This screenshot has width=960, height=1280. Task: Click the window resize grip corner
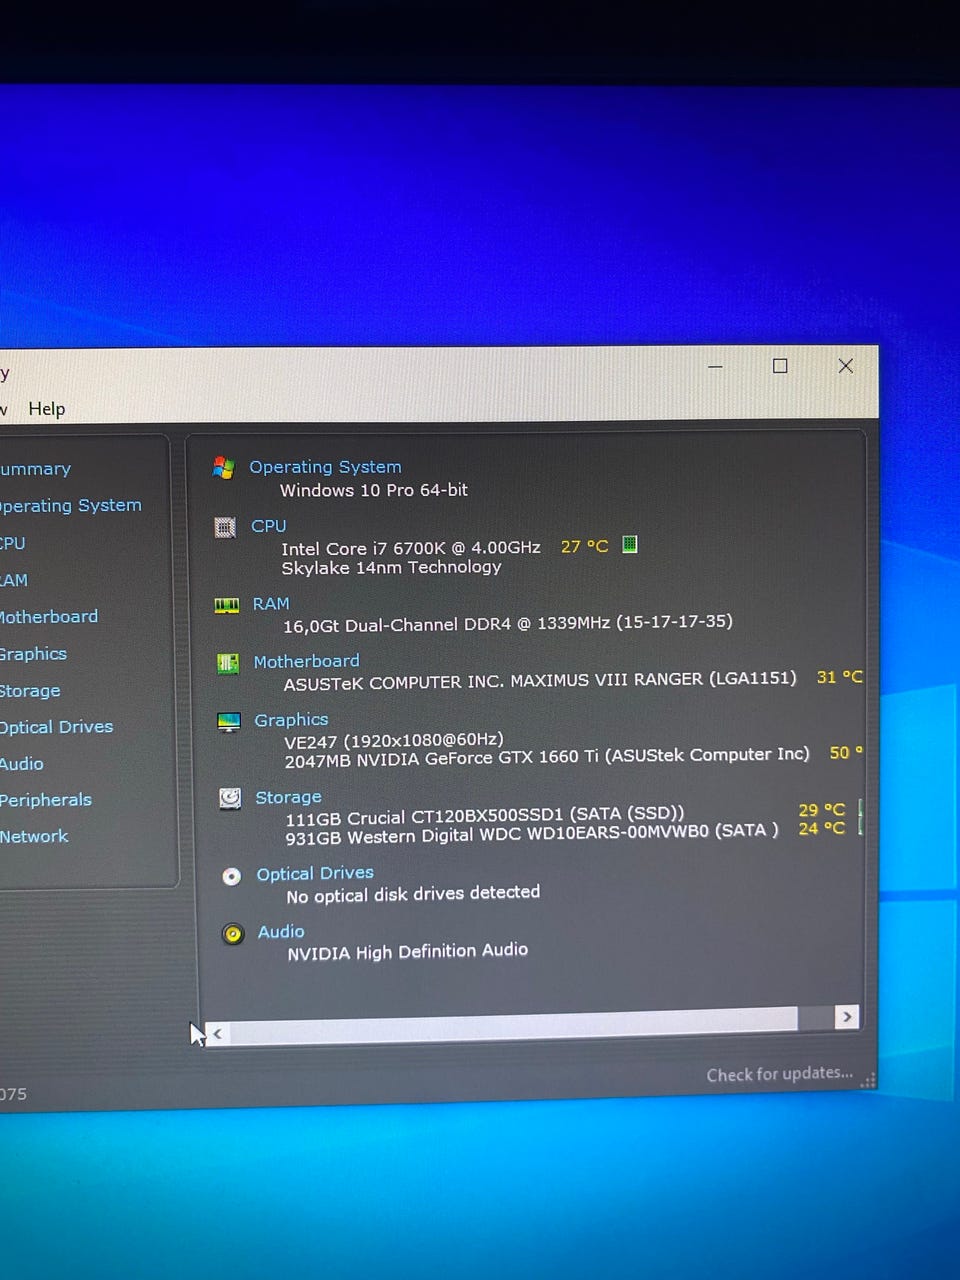click(868, 1080)
